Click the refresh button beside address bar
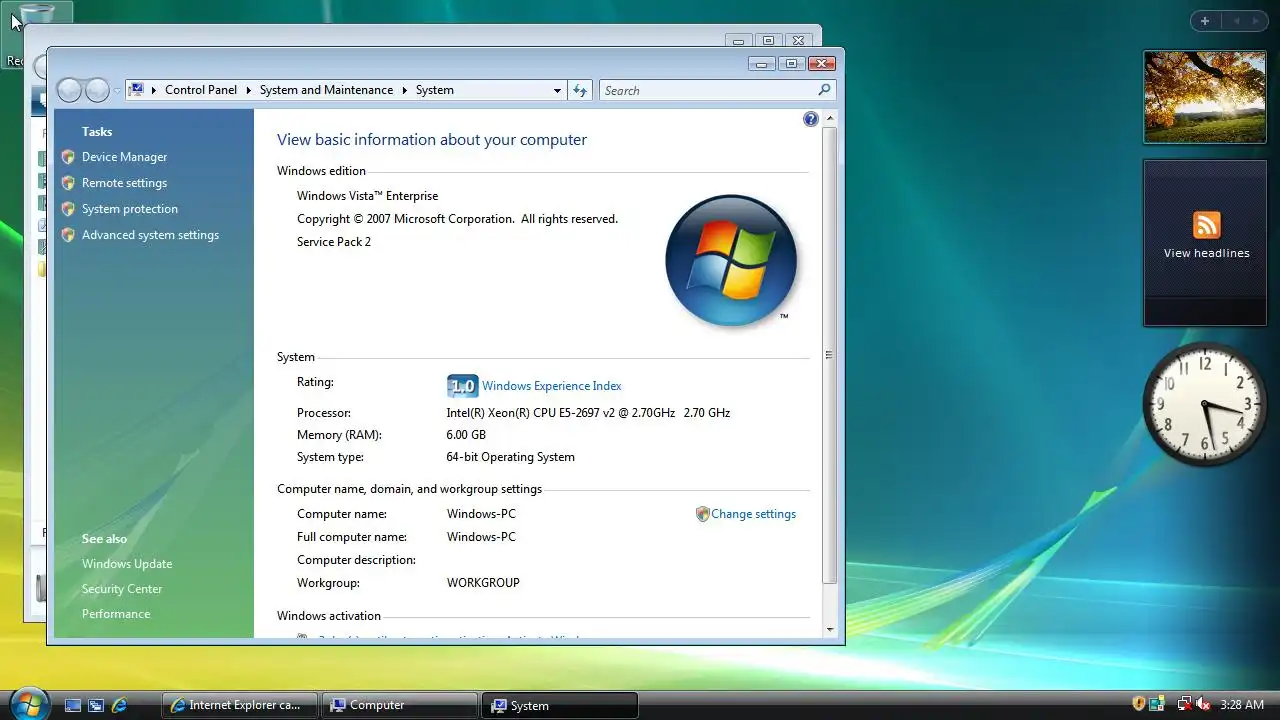Viewport: 1280px width, 720px height. 580,90
